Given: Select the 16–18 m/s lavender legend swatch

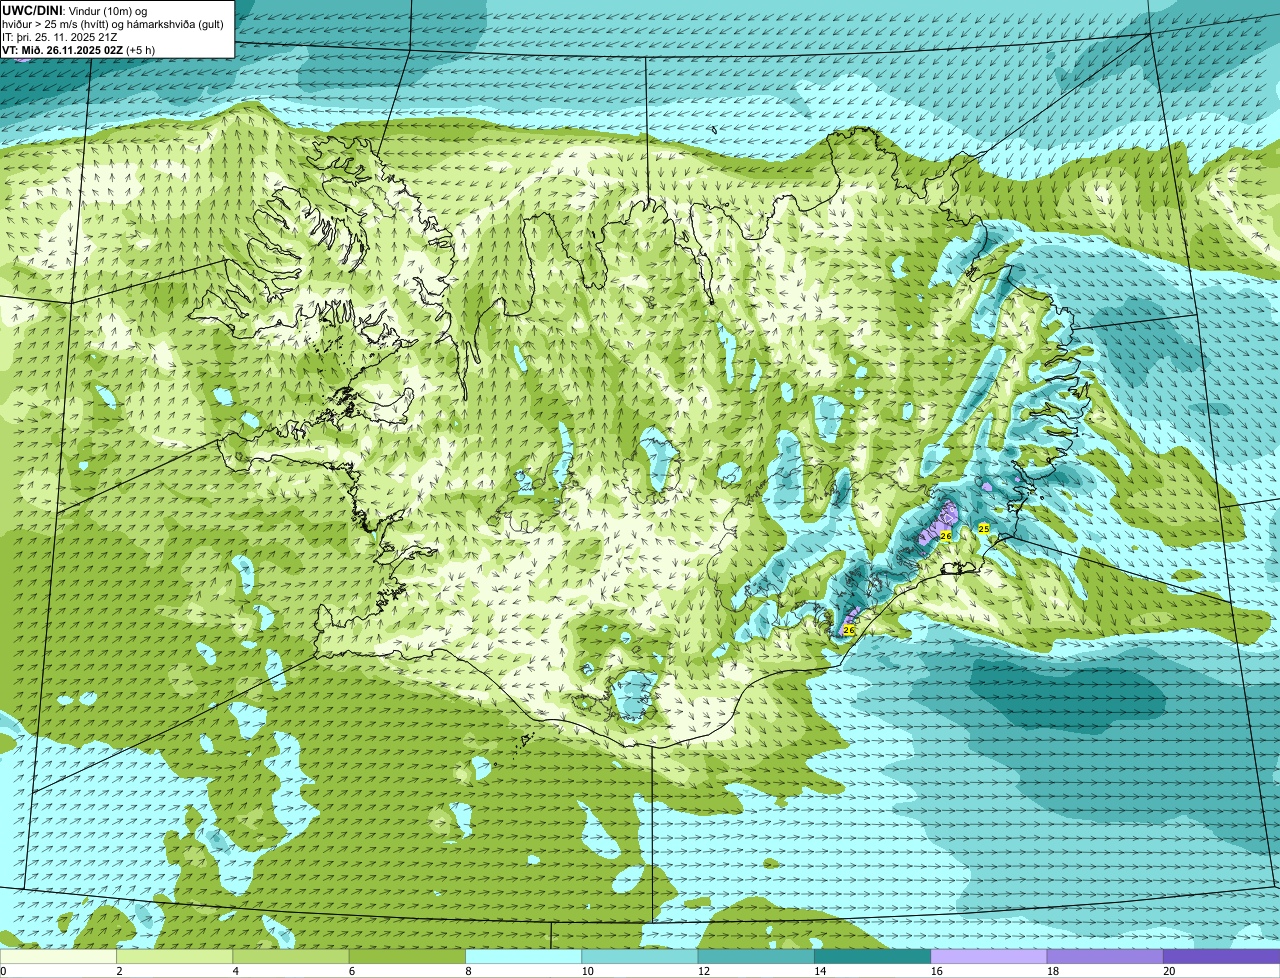Looking at the screenshot, I should coord(989,957).
